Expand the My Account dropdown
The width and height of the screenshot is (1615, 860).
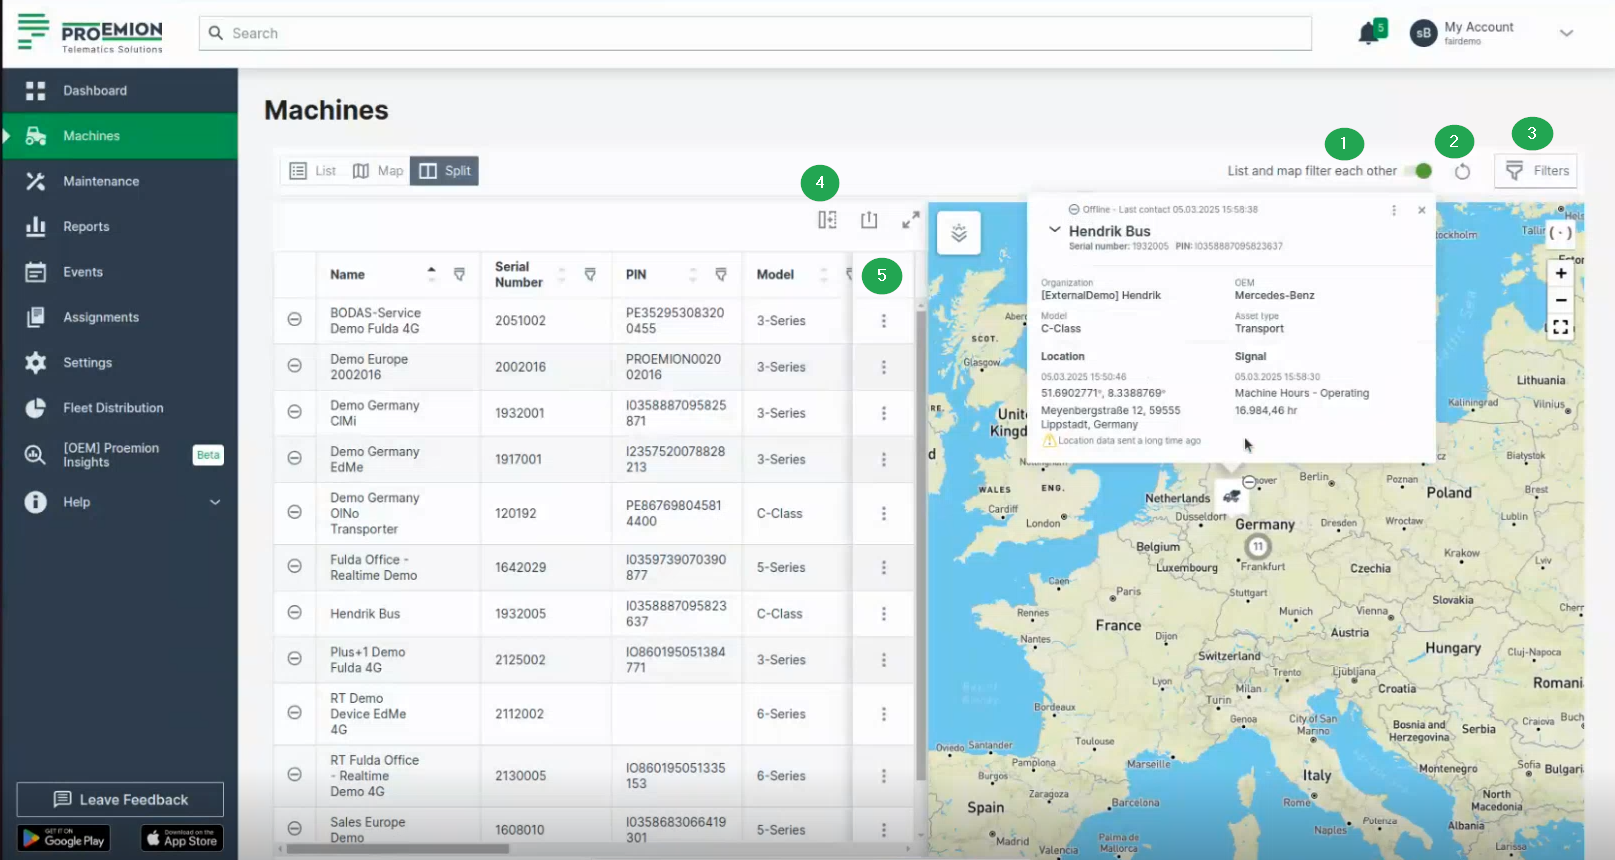pyautogui.click(x=1566, y=33)
